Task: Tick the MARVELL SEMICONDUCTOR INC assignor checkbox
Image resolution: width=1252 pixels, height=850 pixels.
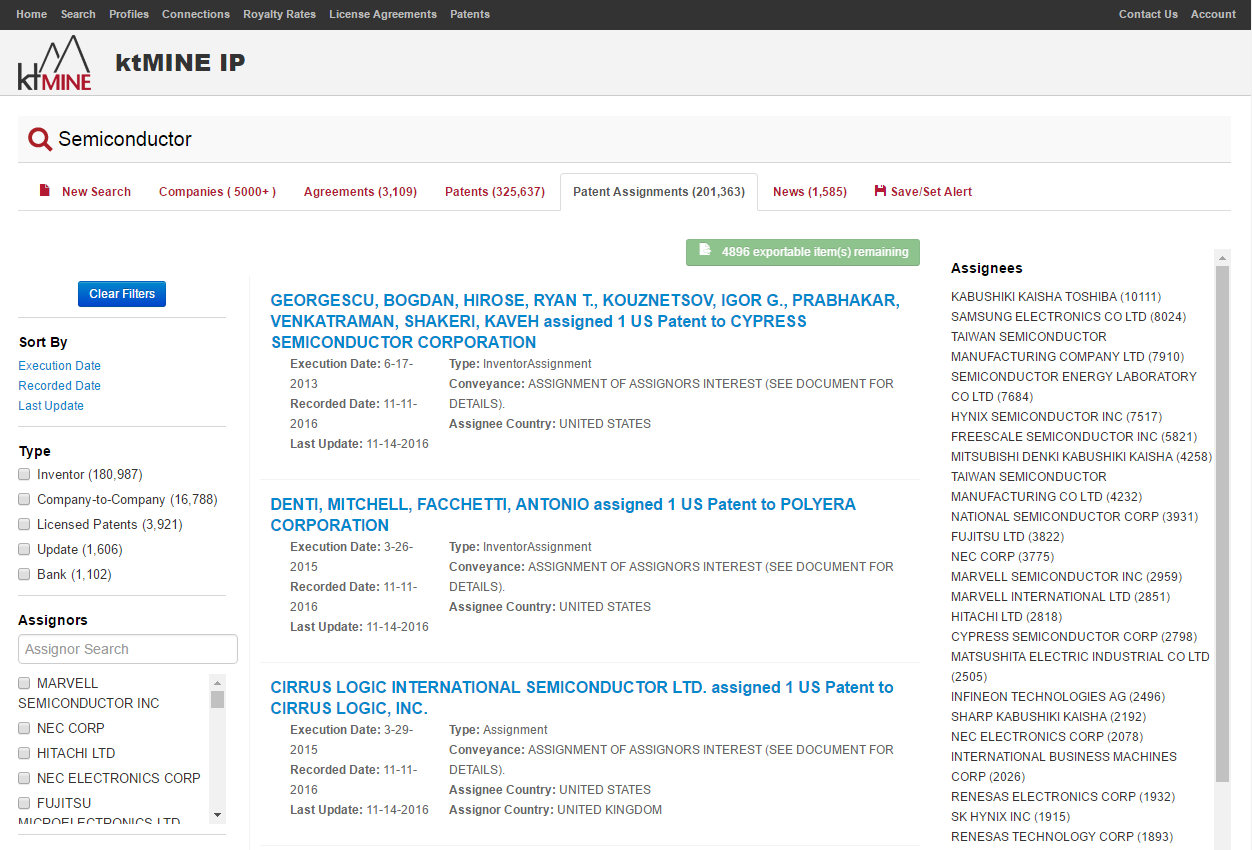Action: (24, 683)
